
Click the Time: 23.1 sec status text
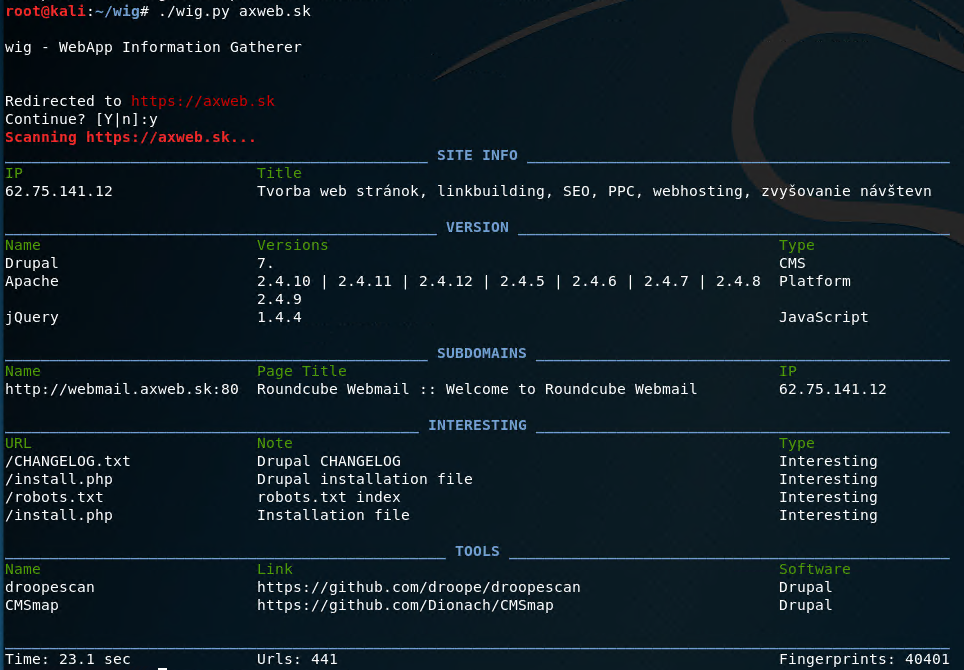(x=67, y=659)
